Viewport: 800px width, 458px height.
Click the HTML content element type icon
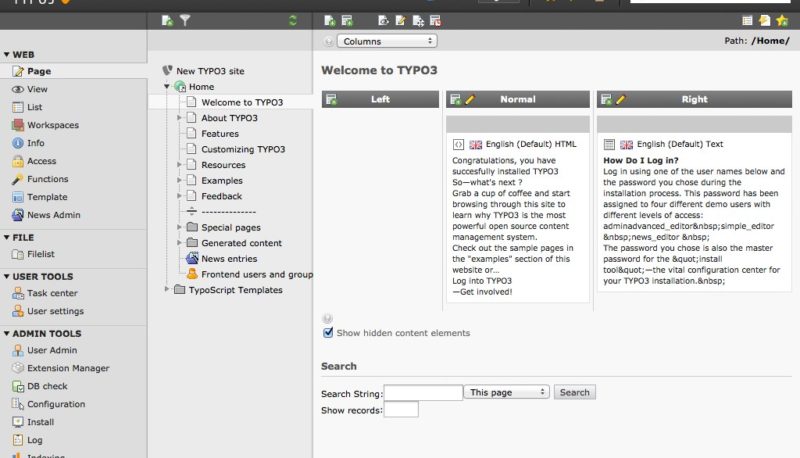point(458,145)
